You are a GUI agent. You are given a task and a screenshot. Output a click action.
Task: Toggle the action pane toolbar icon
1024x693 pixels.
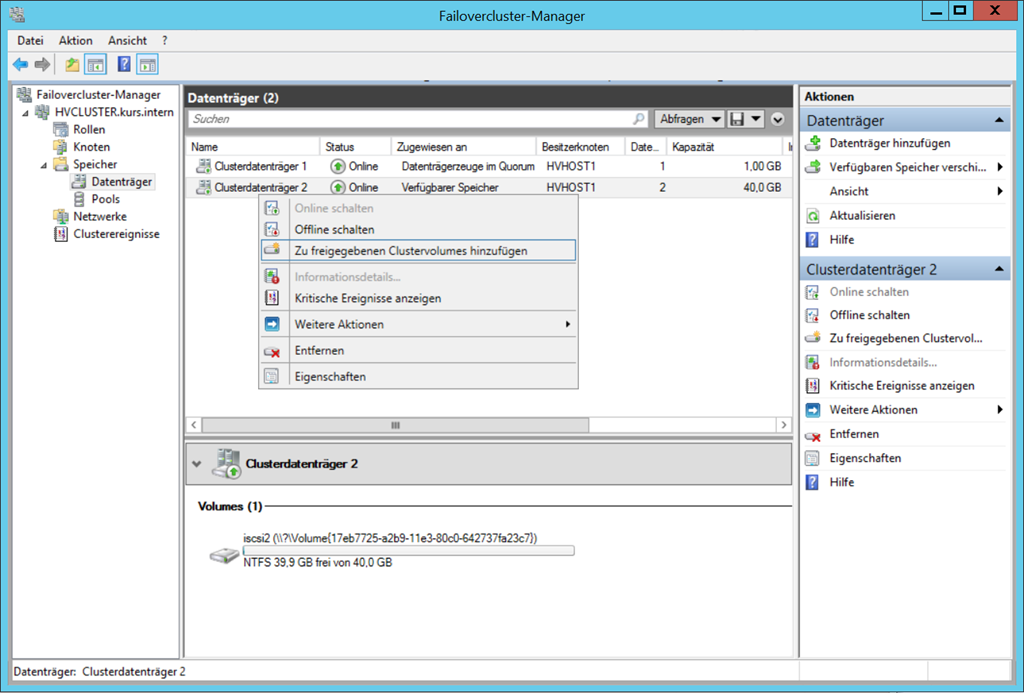148,64
